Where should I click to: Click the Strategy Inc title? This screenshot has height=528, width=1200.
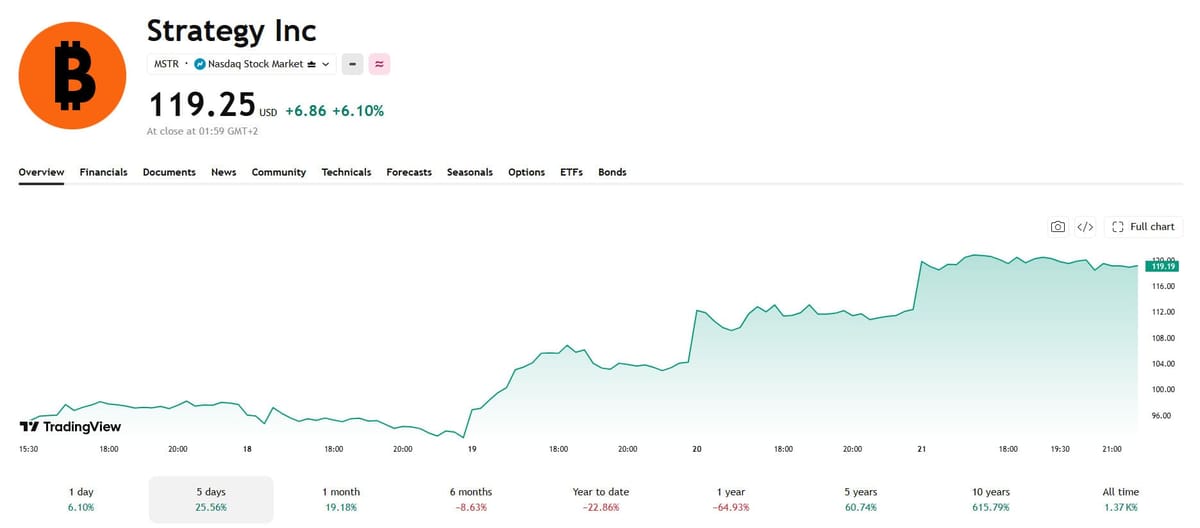coord(232,30)
